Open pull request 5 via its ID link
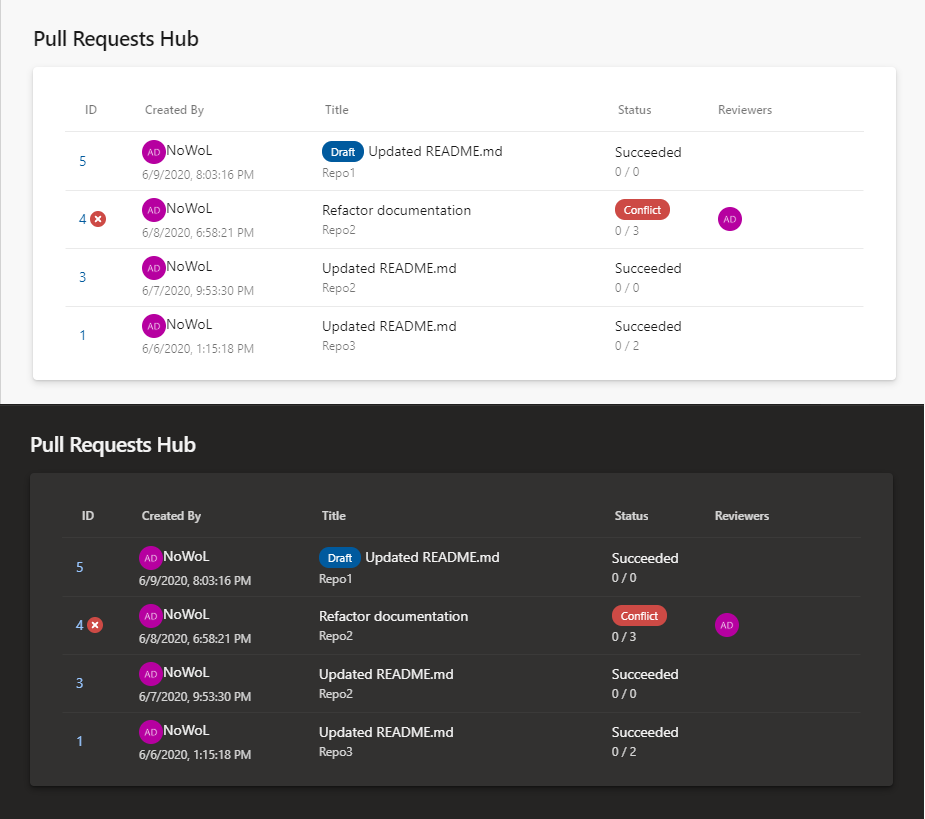Viewport: 925px width, 819px height. coord(83,161)
